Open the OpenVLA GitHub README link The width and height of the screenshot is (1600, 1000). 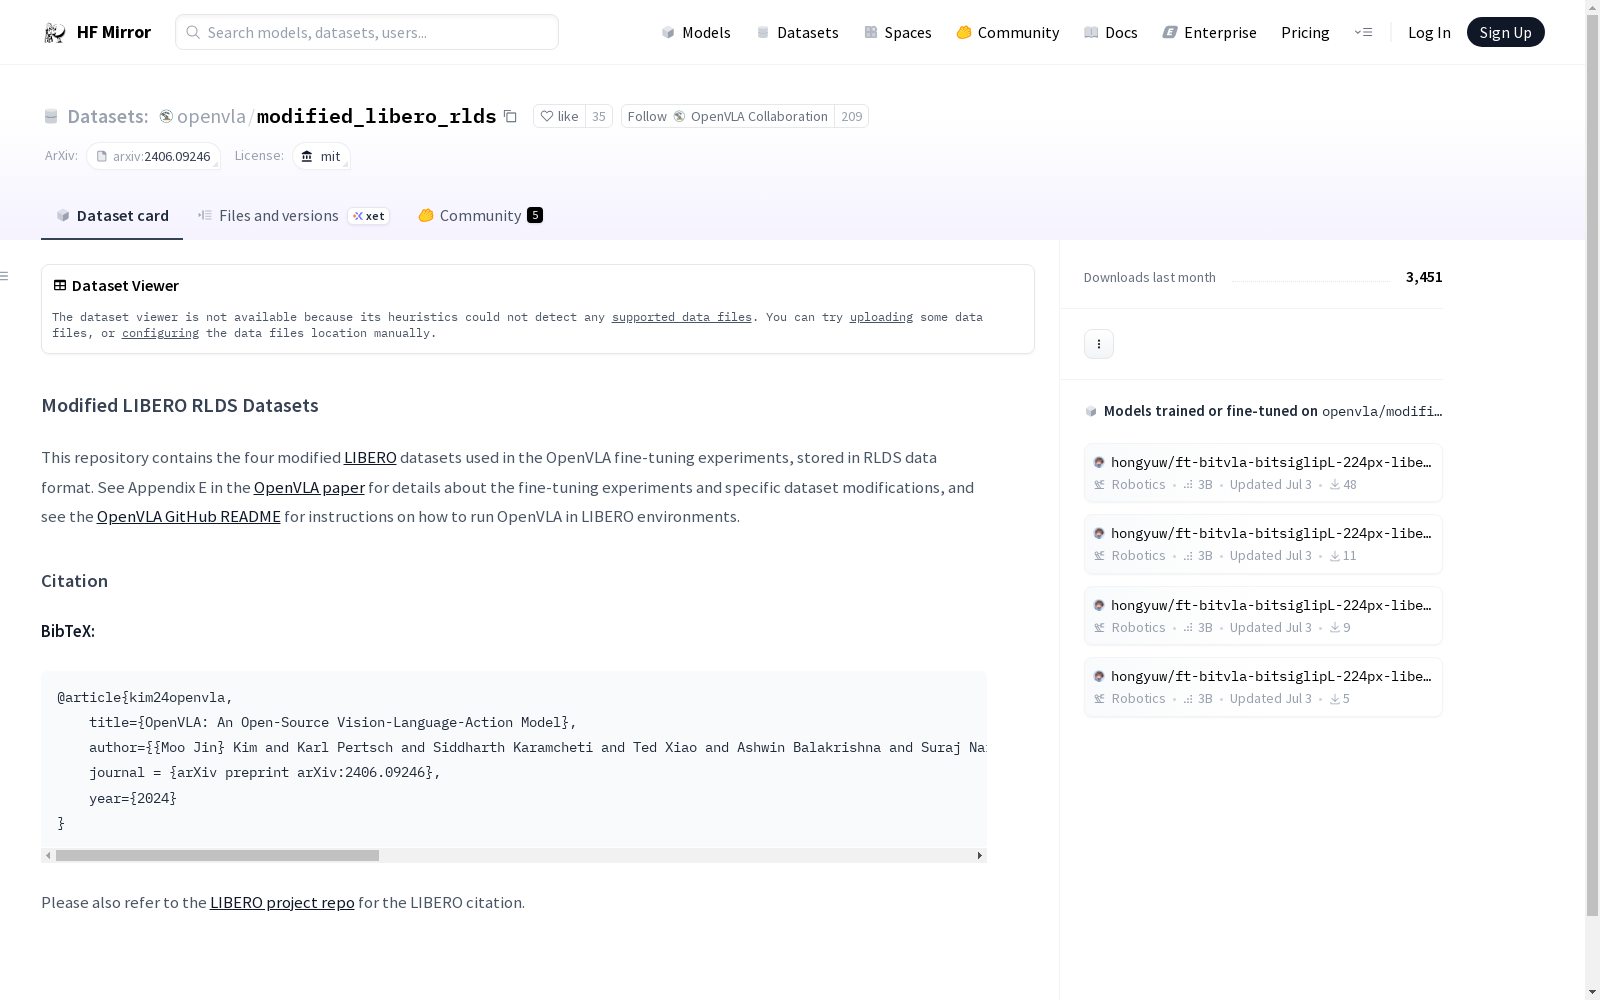189,516
